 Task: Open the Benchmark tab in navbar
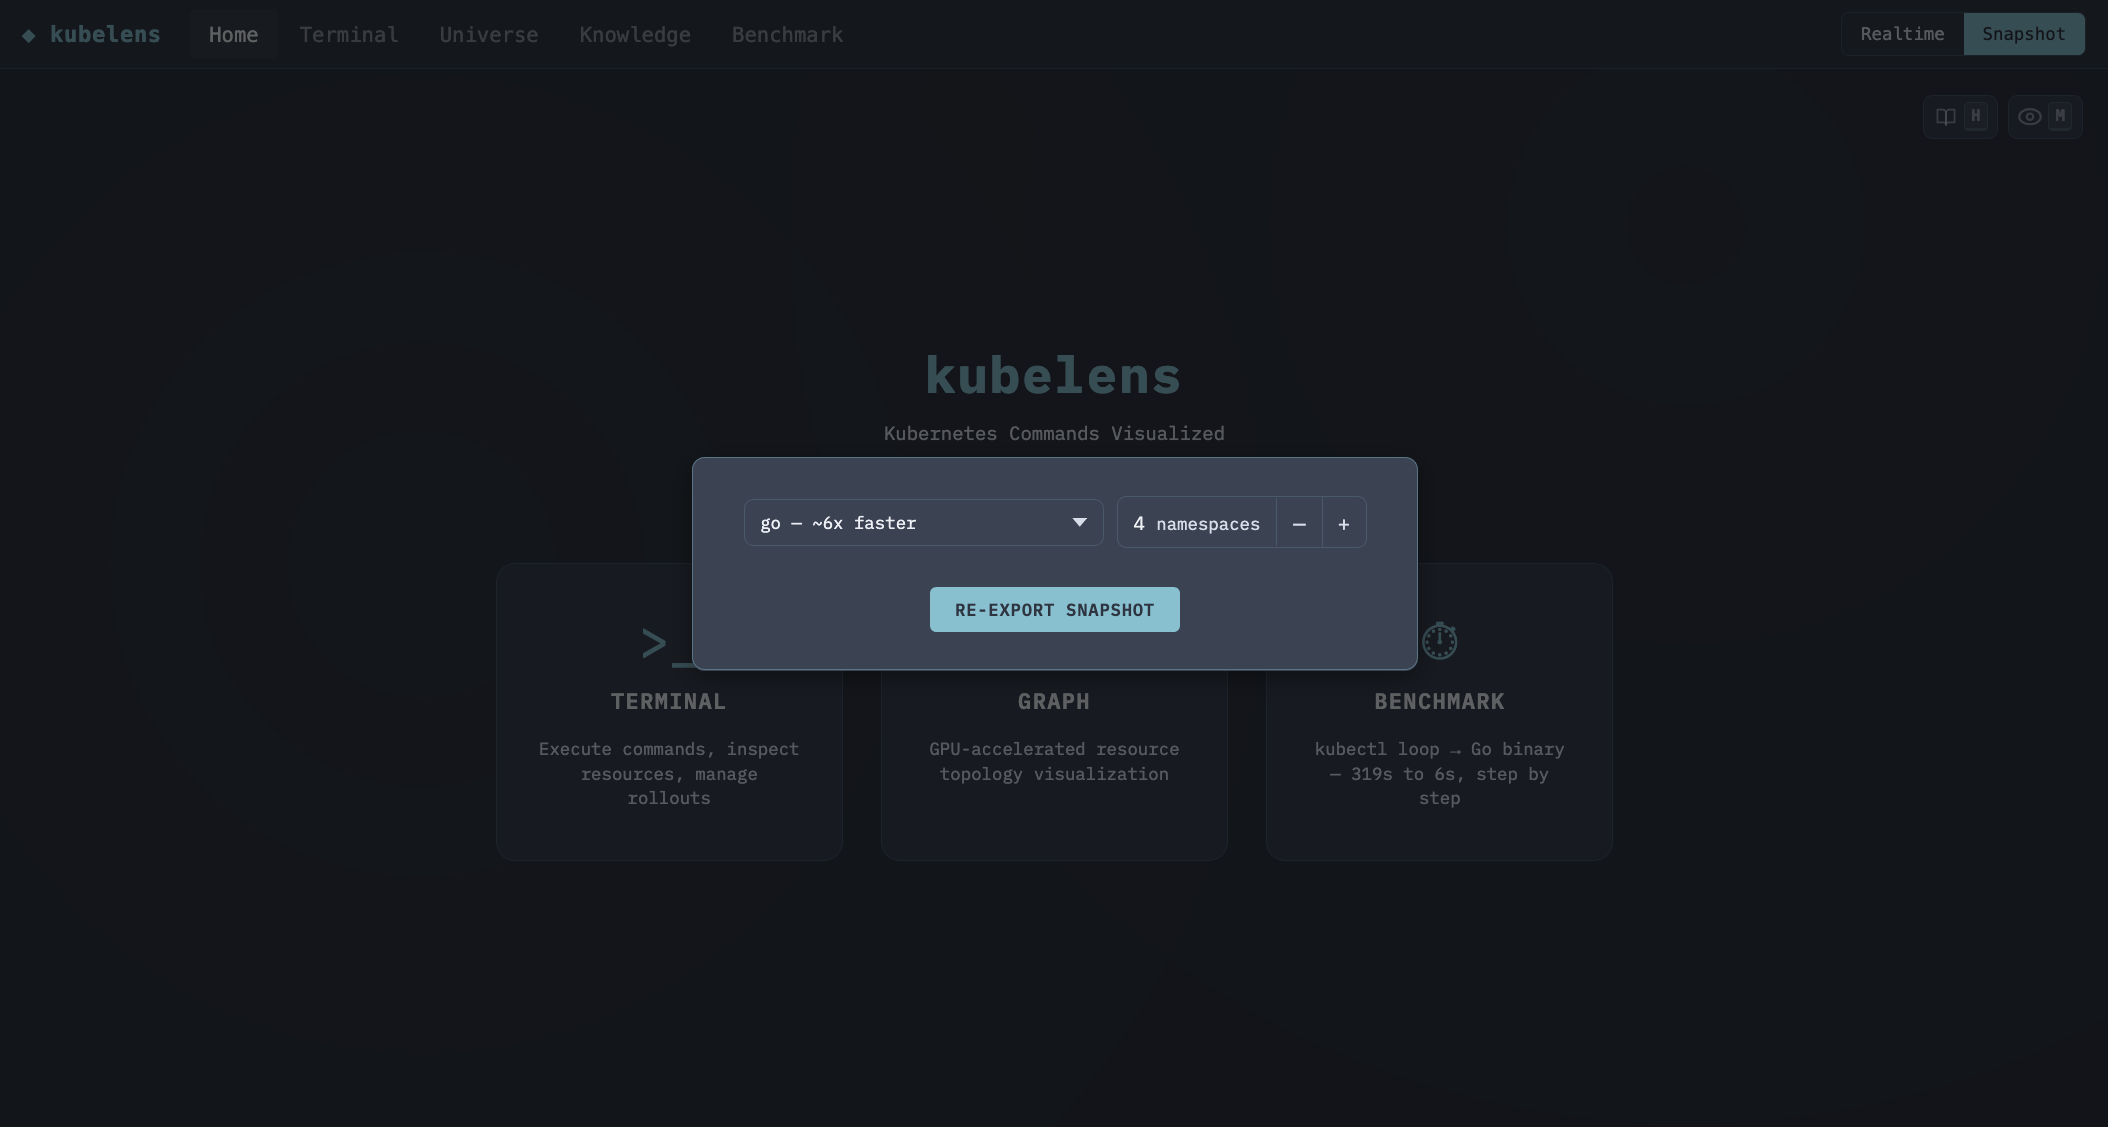787,35
